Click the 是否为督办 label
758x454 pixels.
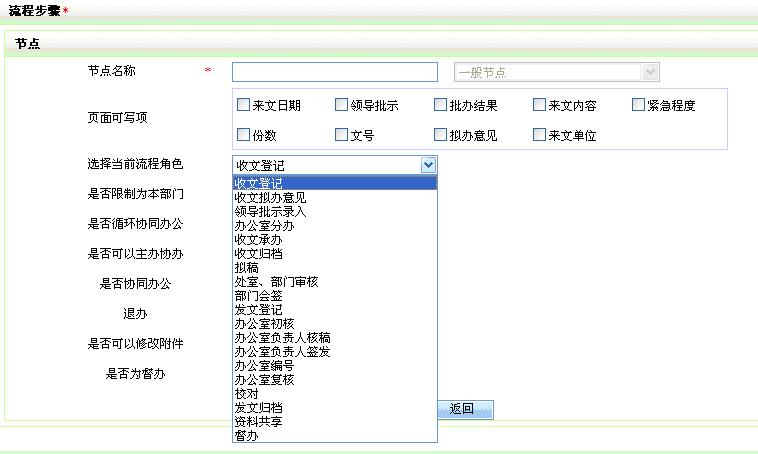135,374
